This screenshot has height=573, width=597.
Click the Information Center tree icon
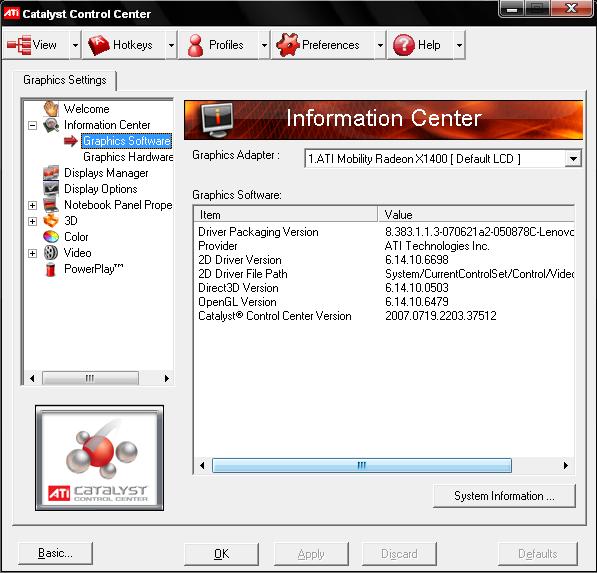coord(51,125)
